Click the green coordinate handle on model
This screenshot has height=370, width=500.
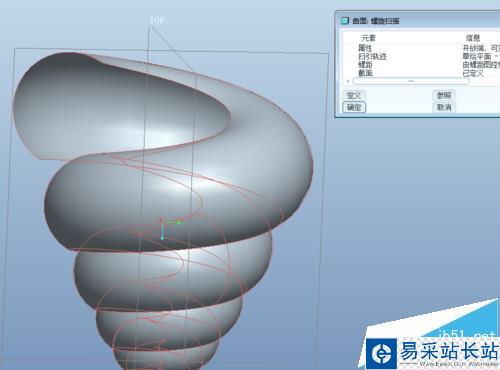(x=179, y=222)
